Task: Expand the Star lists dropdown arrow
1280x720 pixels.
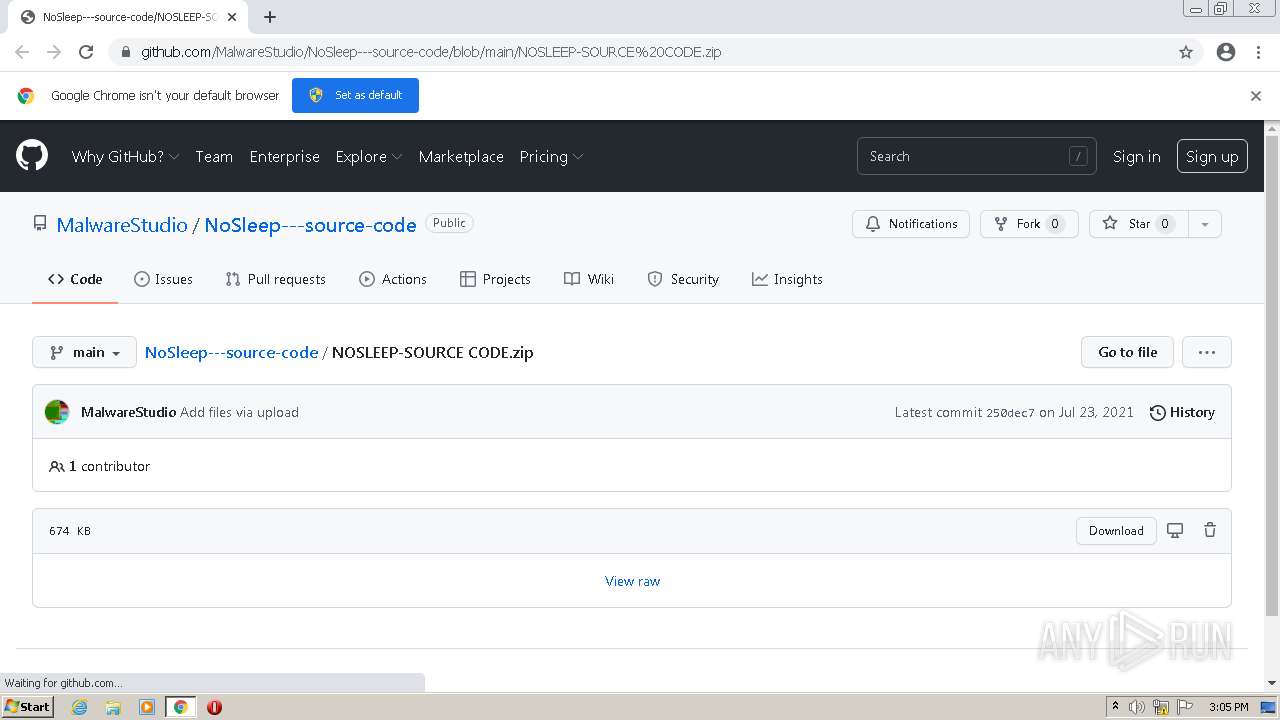Action: coord(1205,224)
